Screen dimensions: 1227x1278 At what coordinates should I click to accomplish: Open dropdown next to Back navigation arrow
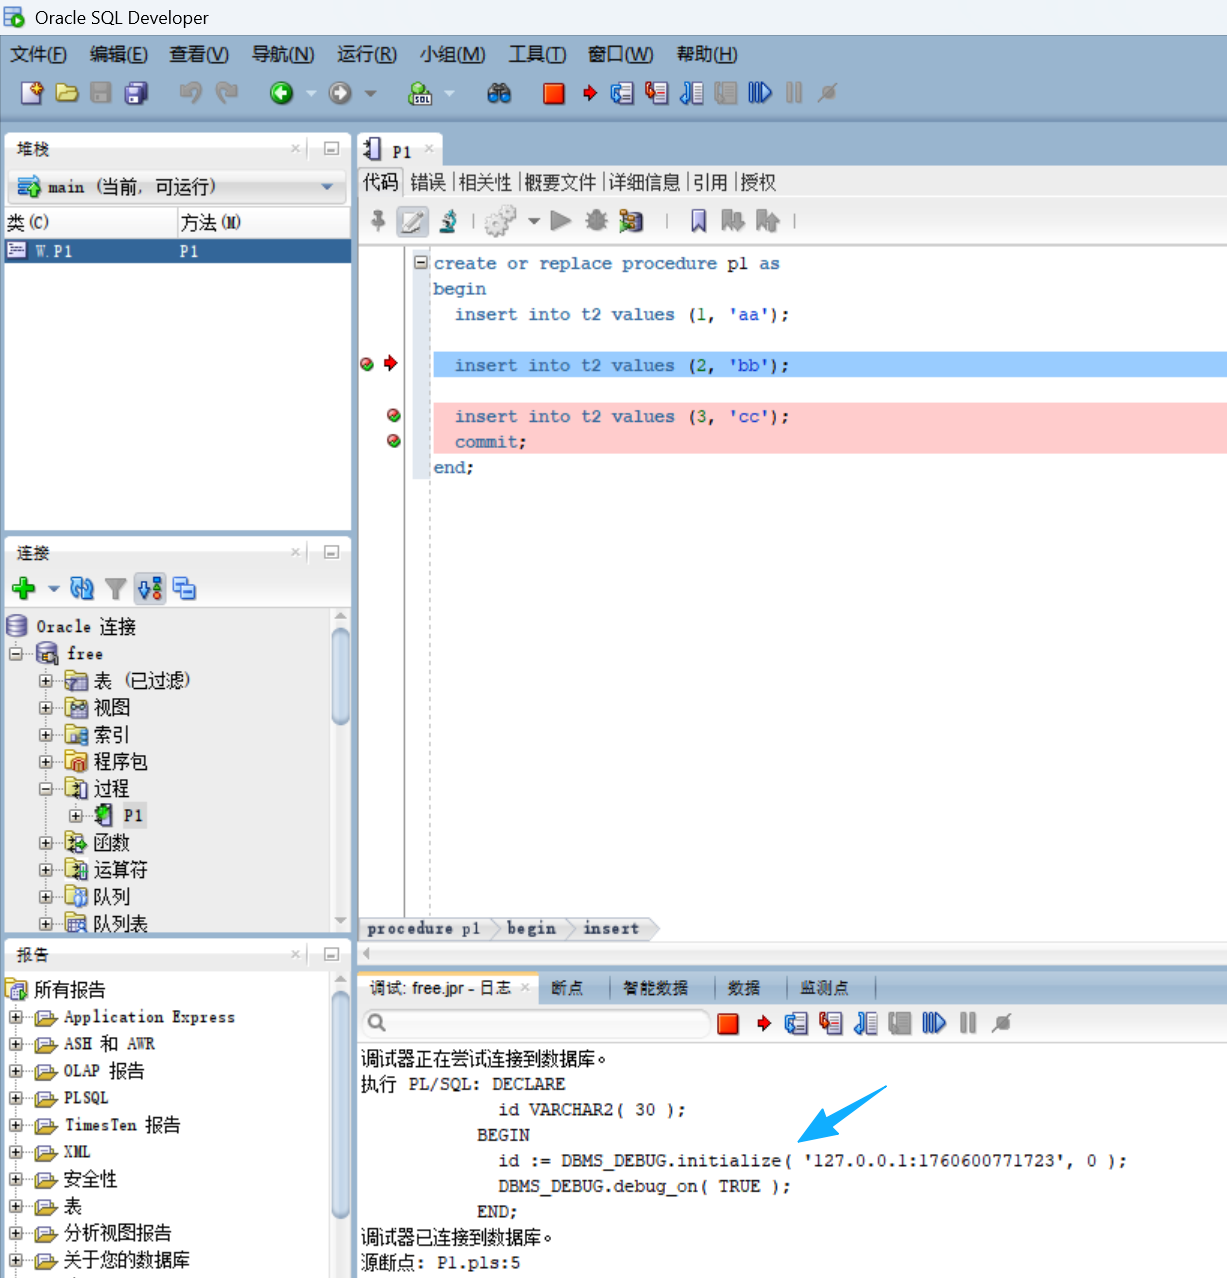311,93
